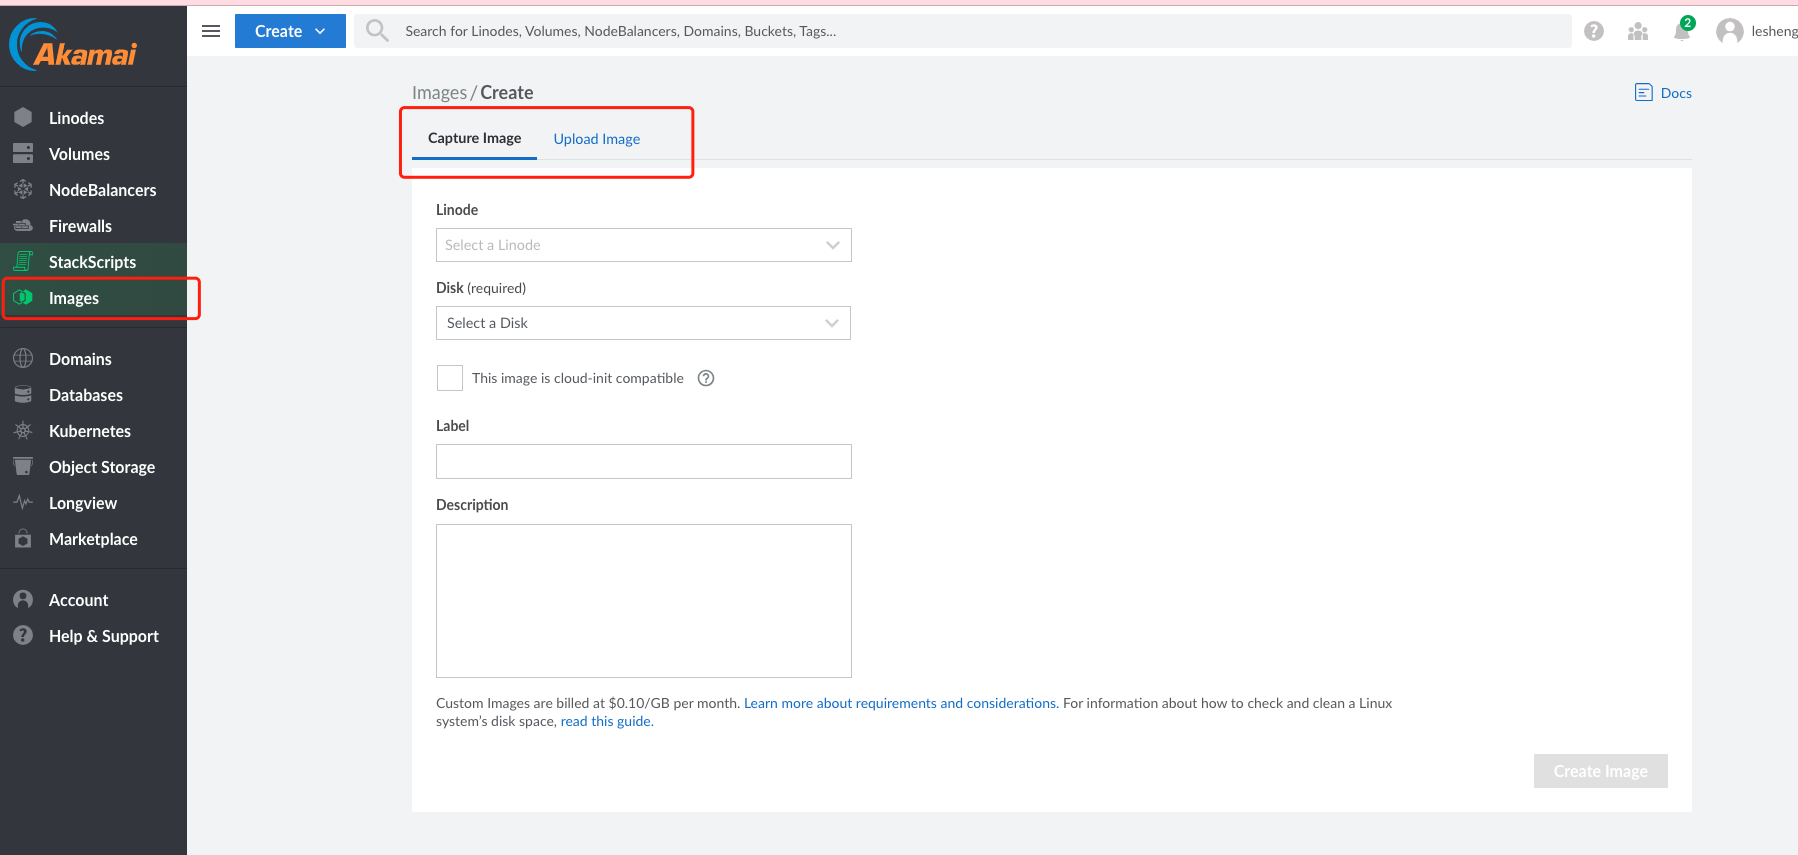The image size is (1798, 855).
Task: Go to the Images breadcrumb link
Action: [x=439, y=93]
